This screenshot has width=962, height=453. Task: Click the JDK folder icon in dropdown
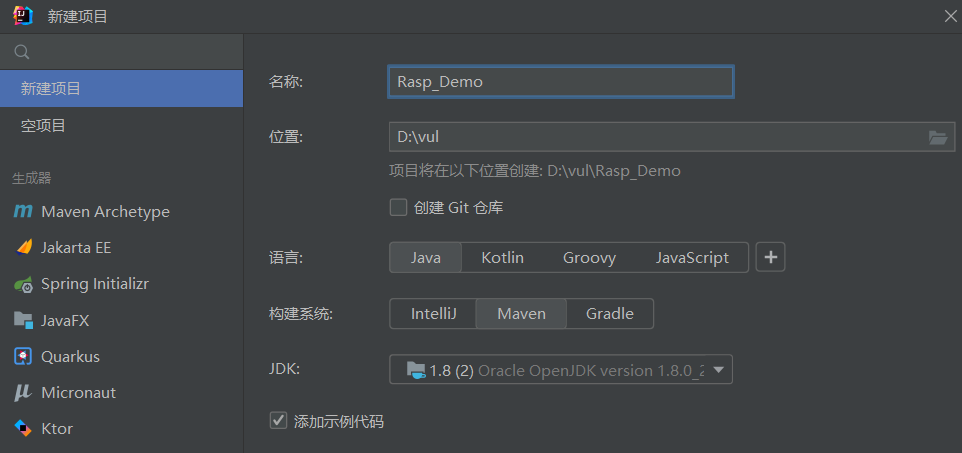pyautogui.click(x=415, y=370)
